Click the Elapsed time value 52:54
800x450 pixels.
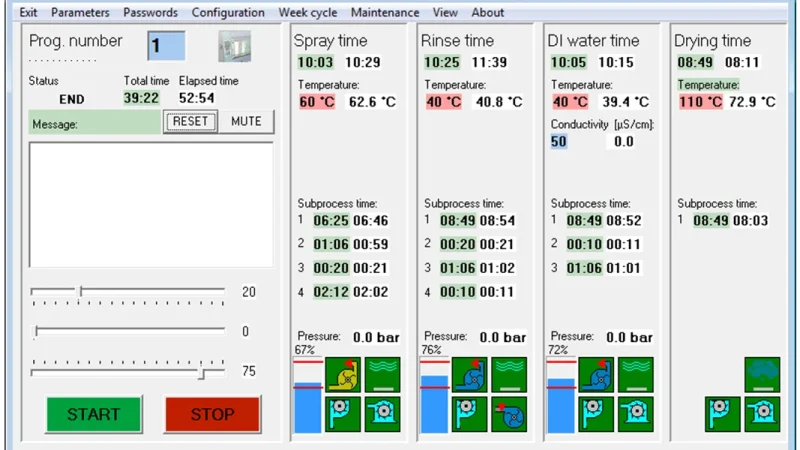point(196,98)
